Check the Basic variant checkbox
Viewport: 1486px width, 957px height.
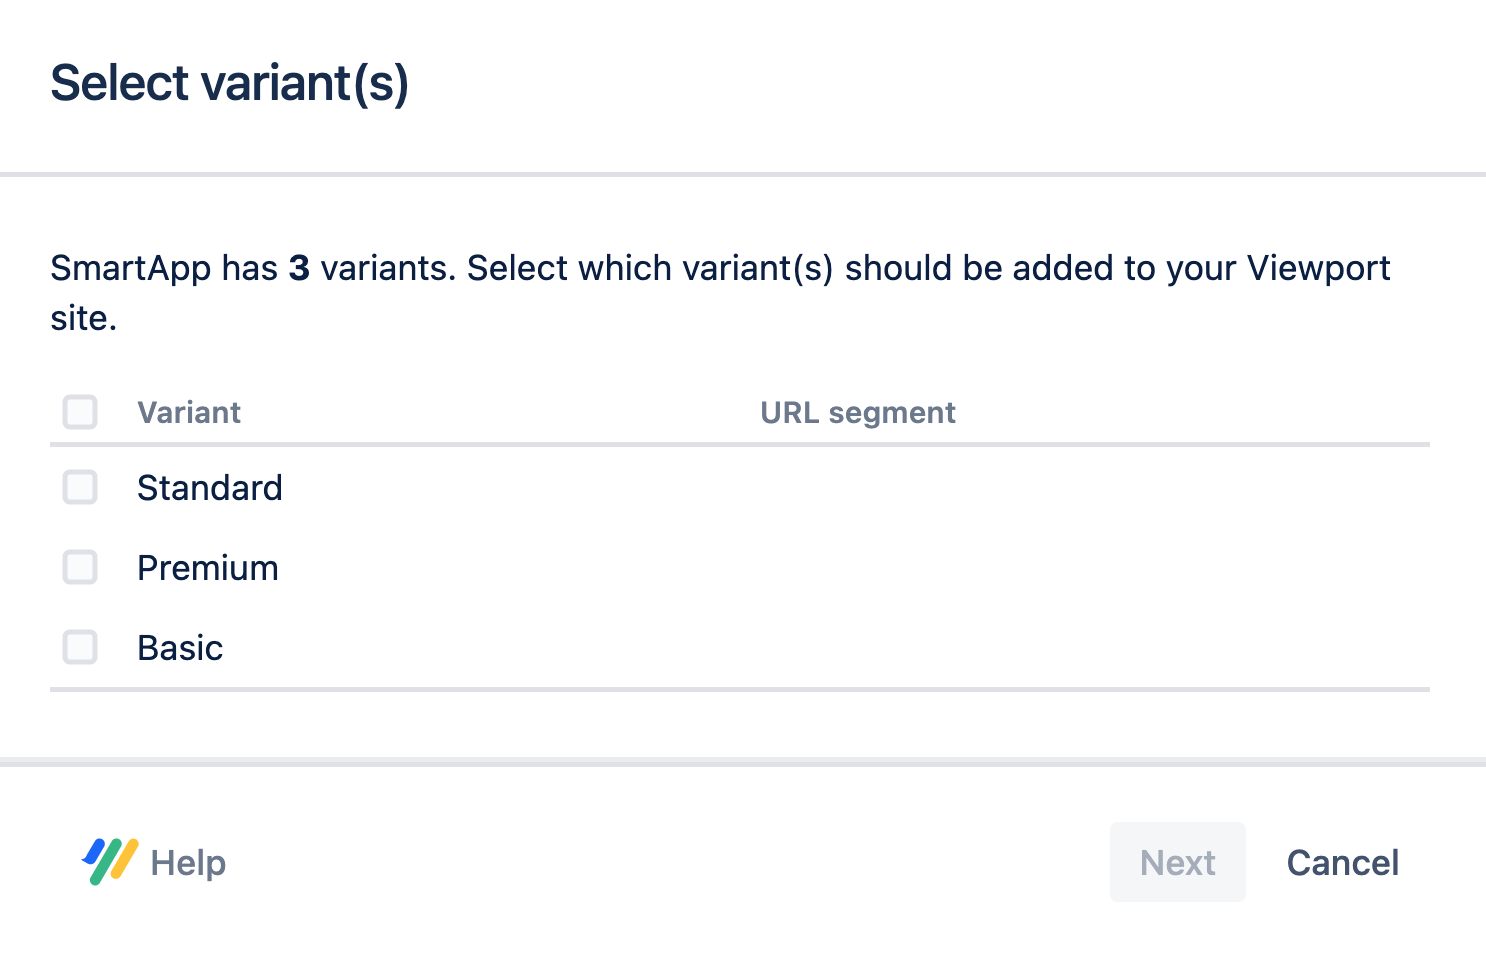tap(80, 648)
